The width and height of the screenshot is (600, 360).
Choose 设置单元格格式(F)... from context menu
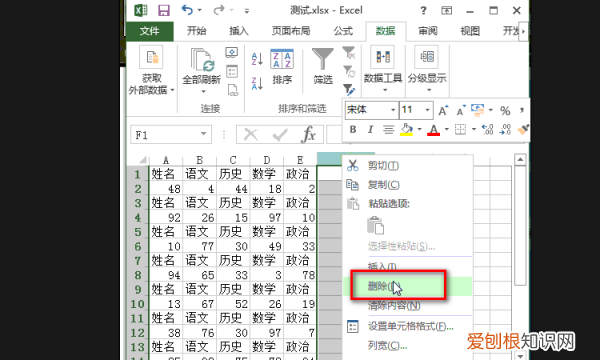coord(408,326)
